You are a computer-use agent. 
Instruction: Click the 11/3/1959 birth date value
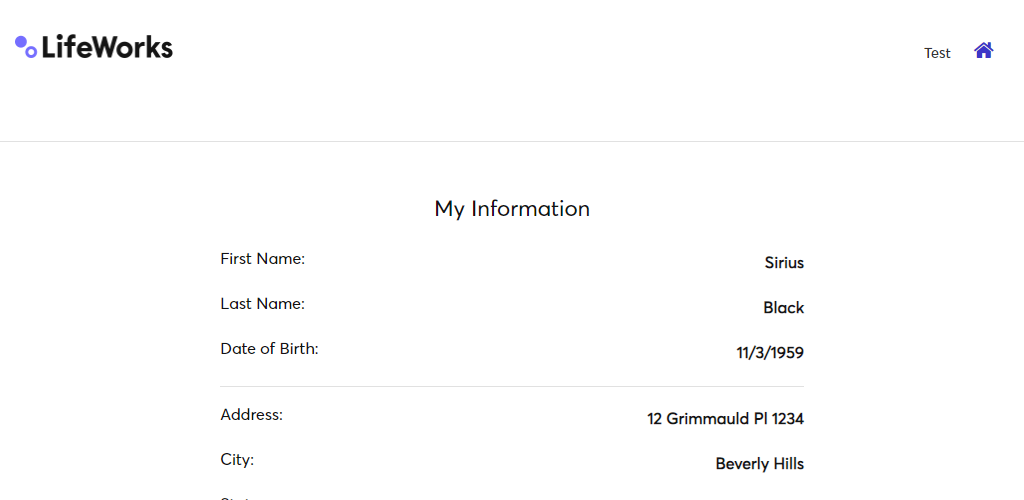pyautogui.click(x=771, y=353)
